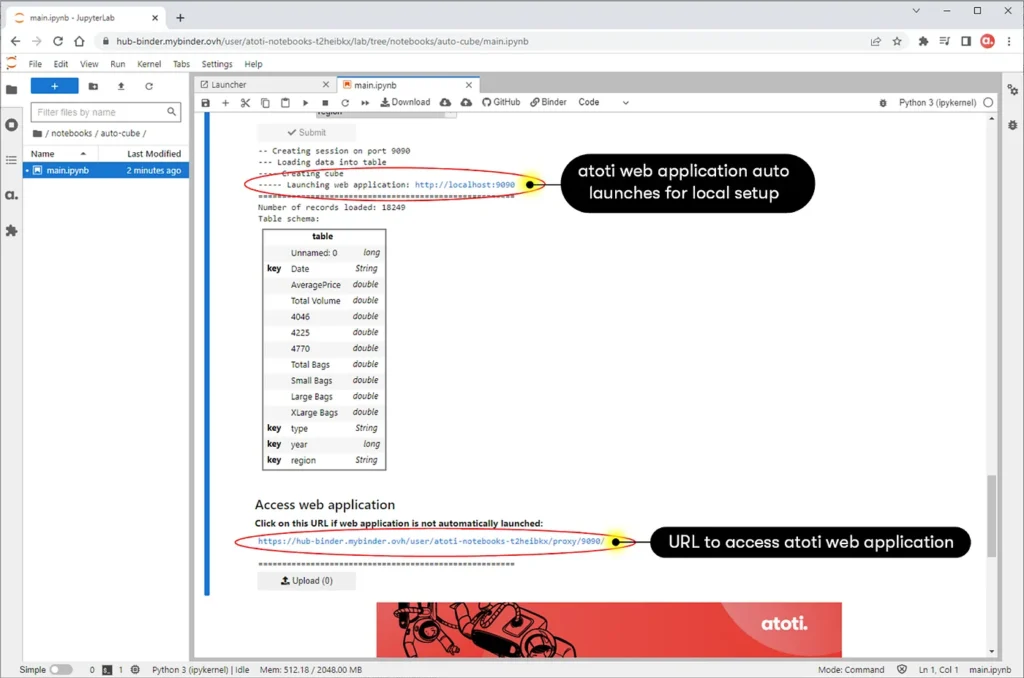Restart kernel and run all cells

coord(365,103)
